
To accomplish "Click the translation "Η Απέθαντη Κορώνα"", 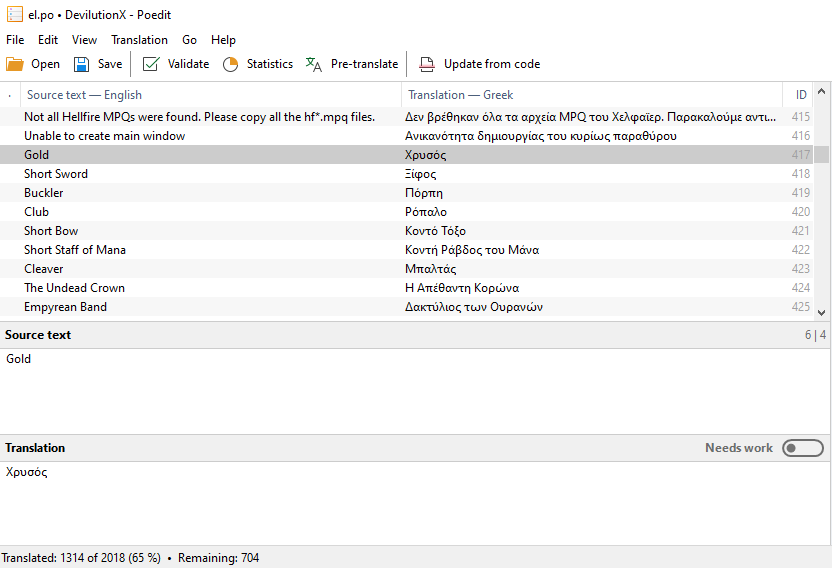I will [462, 288].
